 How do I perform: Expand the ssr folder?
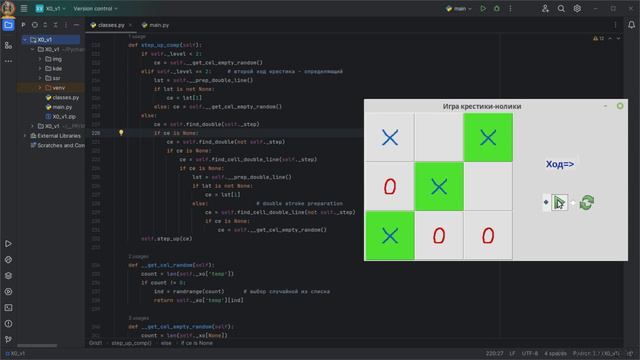40,78
